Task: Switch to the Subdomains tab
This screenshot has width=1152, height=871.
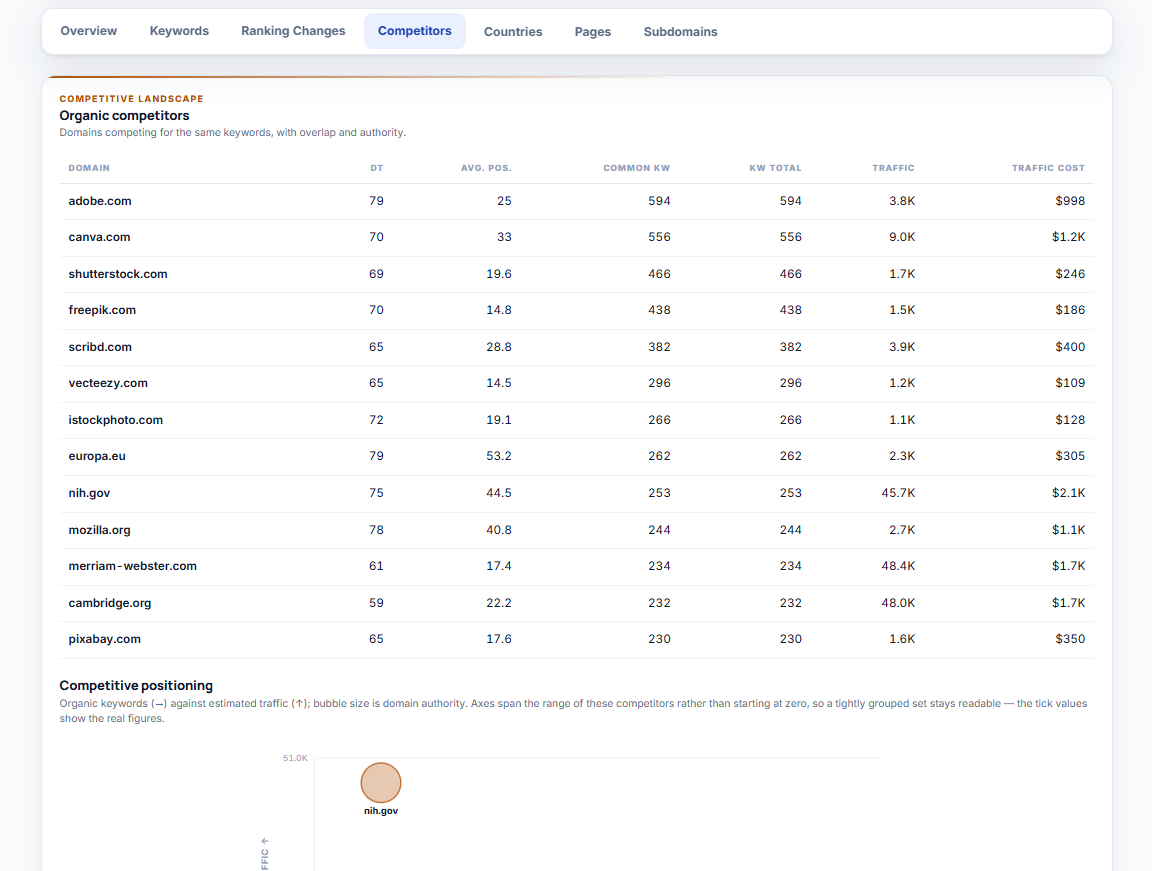Action: point(680,32)
